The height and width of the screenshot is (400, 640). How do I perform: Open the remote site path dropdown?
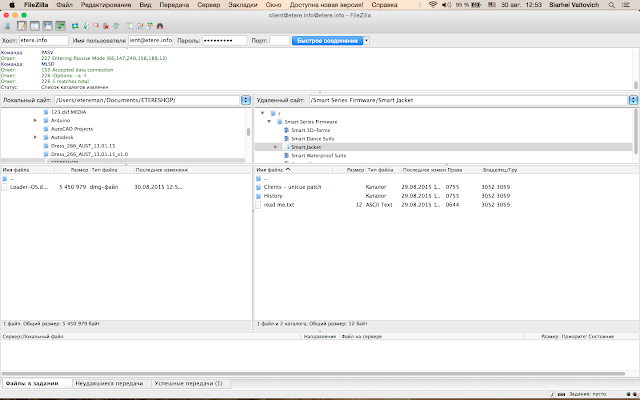pyautogui.click(x=633, y=100)
